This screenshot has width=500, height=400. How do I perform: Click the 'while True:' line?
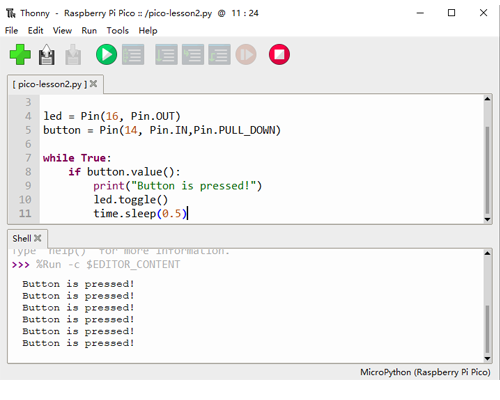pos(77,158)
